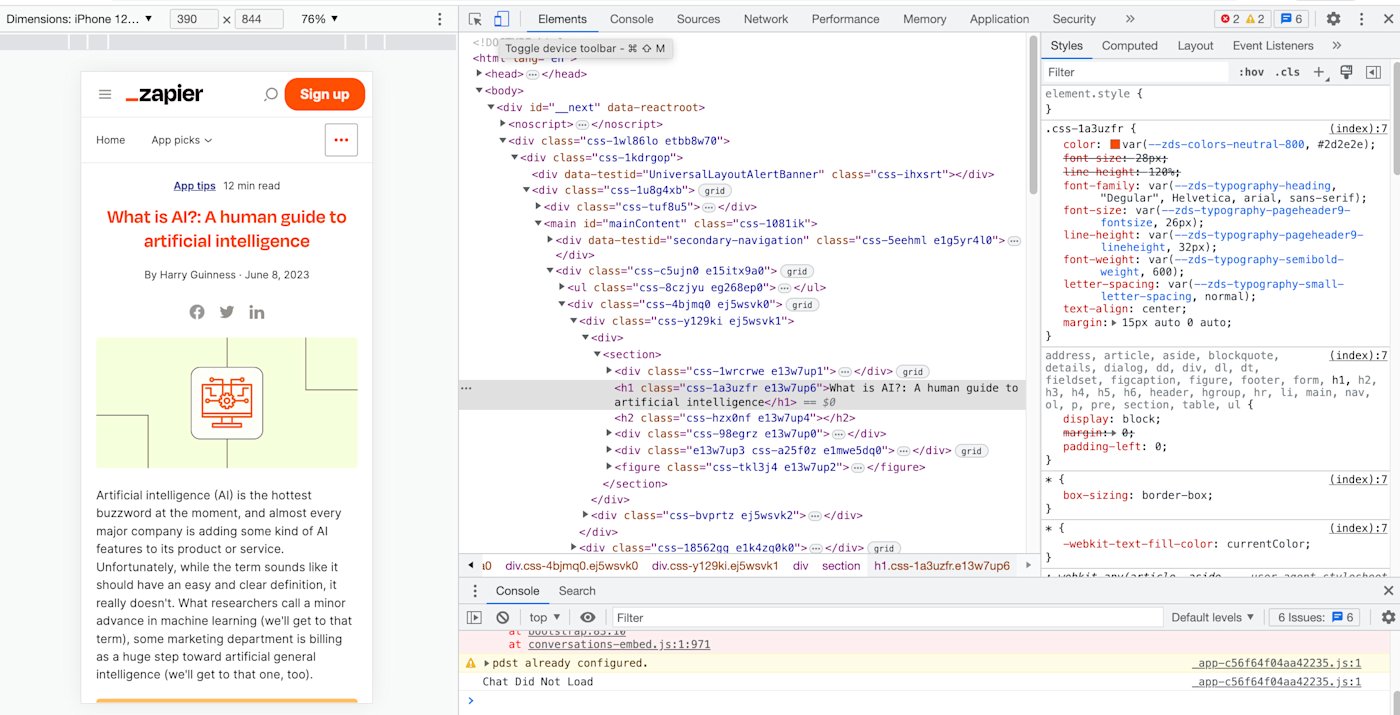Open the zoom 76% dropdown
Image resolution: width=1400 pixels, height=715 pixels.
319,19
